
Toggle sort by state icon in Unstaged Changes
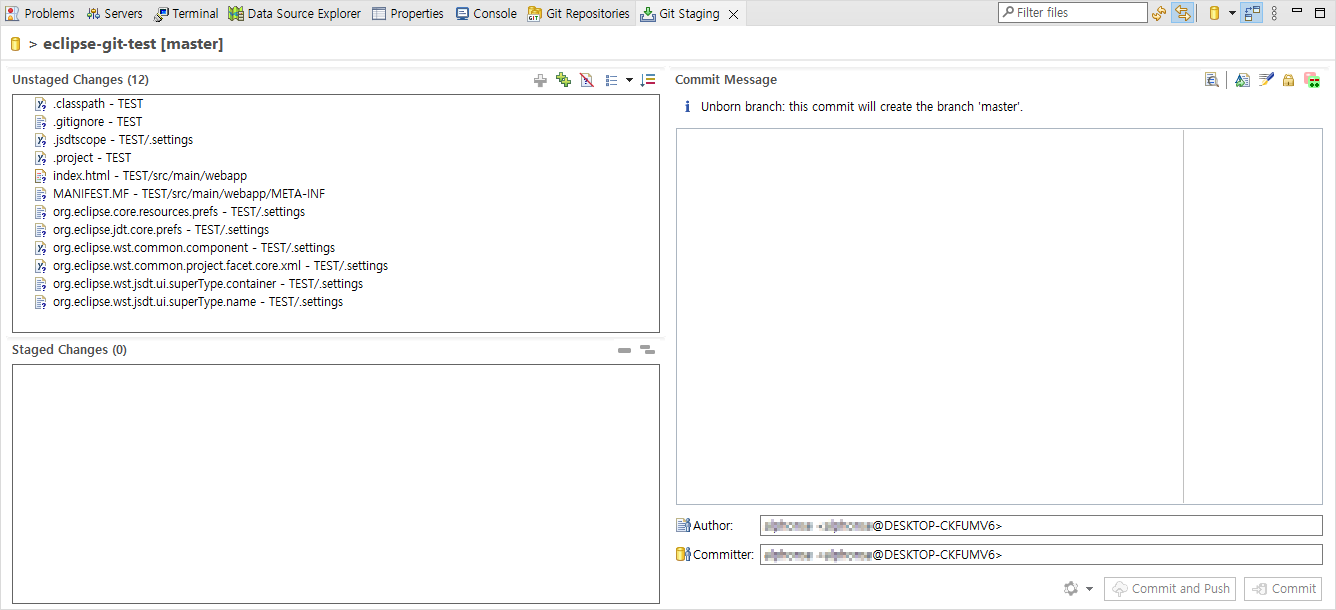pyautogui.click(x=648, y=80)
